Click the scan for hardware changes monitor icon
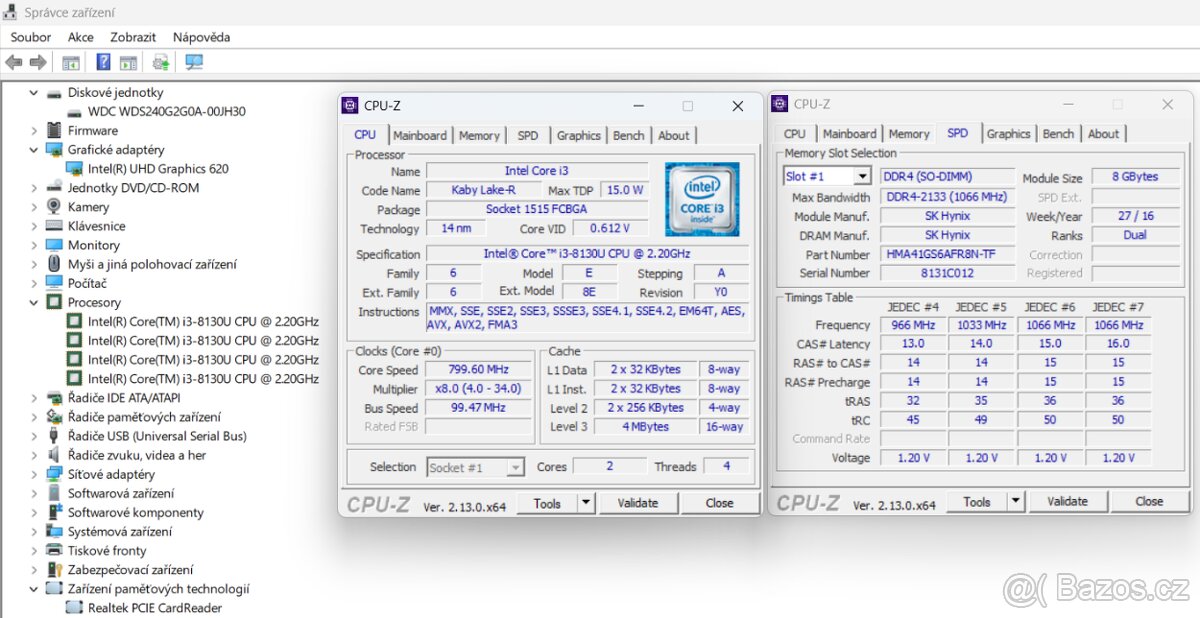Screen dimensions: 1200x618 pyautogui.click(x=194, y=62)
